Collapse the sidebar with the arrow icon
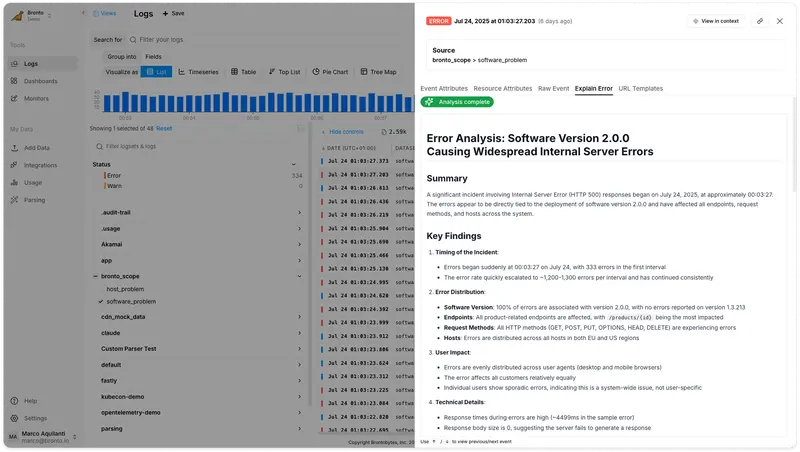Image resolution: width=800 pixels, height=452 pixels. (84, 13)
